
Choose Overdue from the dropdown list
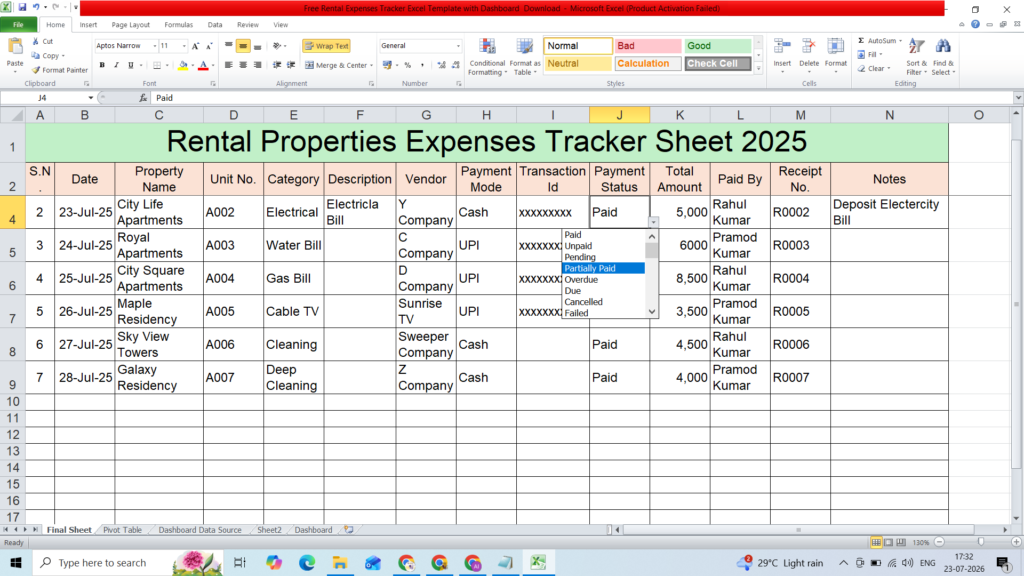603,280
